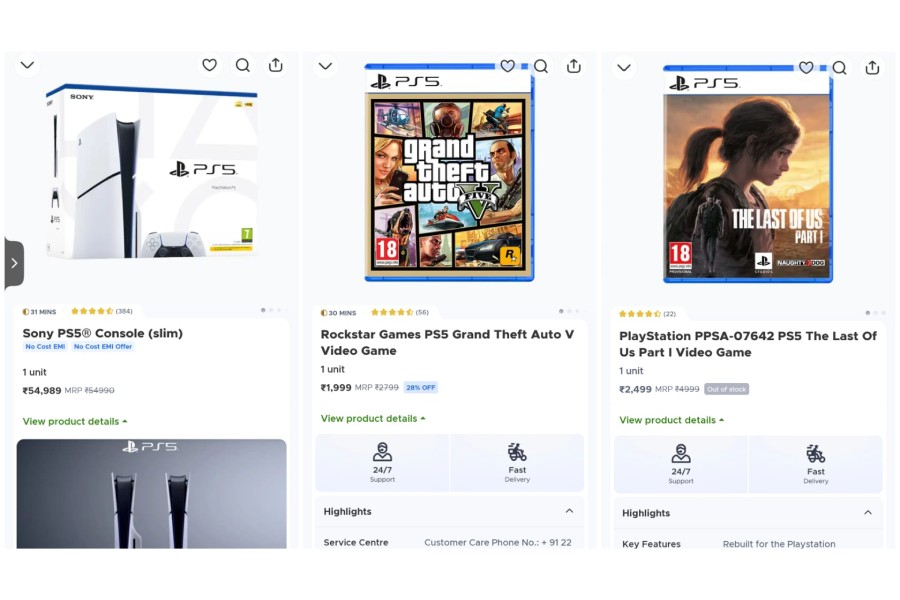Image resolution: width=900 pixels, height=600 pixels.
Task: Toggle wishlist heart on The Last of Us card
Action: (x=806, y=67)
